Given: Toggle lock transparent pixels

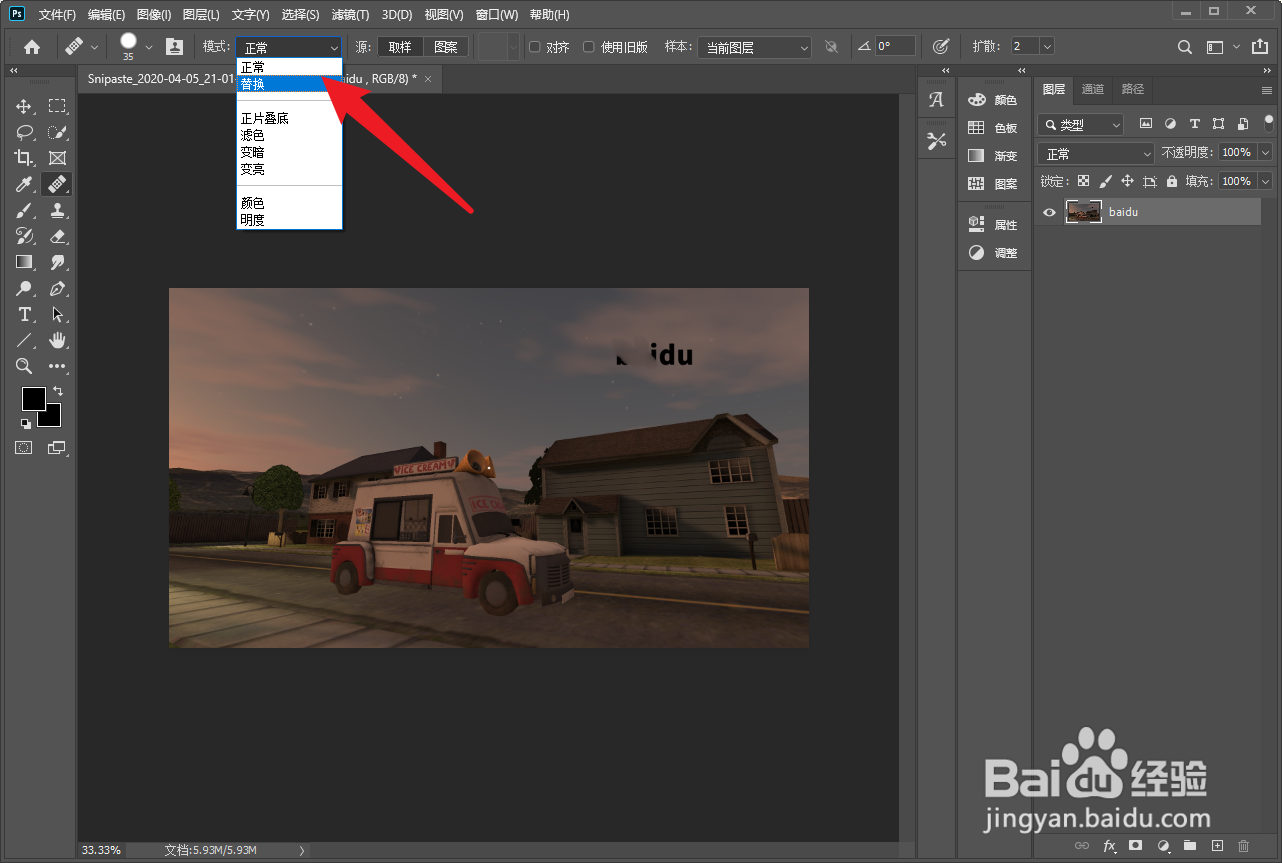Looking at the screenshot, I should pyautogui.click(x=1083, y=181).
